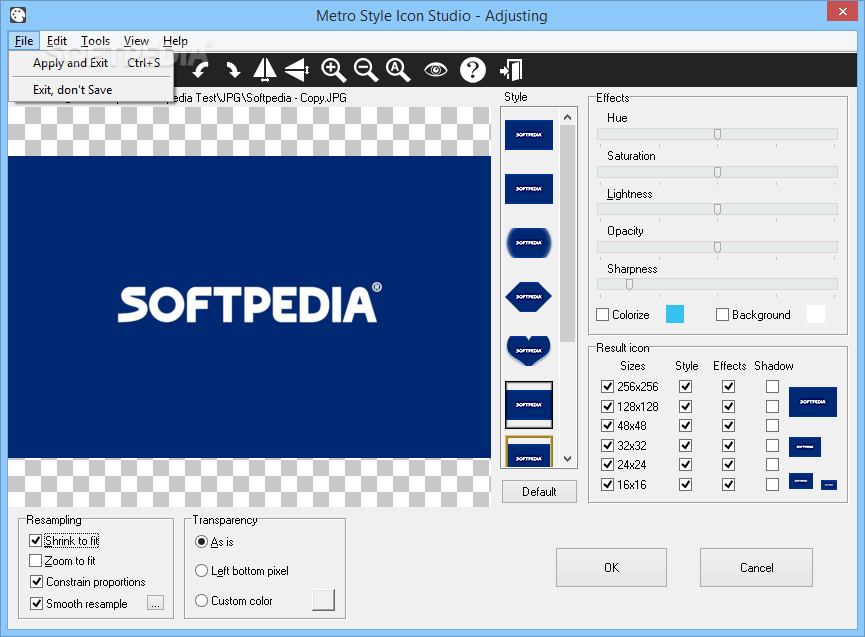Click the Style list scroll down arrow
Viewport: 865px width, 637px height.
click(x=568, y=459)
